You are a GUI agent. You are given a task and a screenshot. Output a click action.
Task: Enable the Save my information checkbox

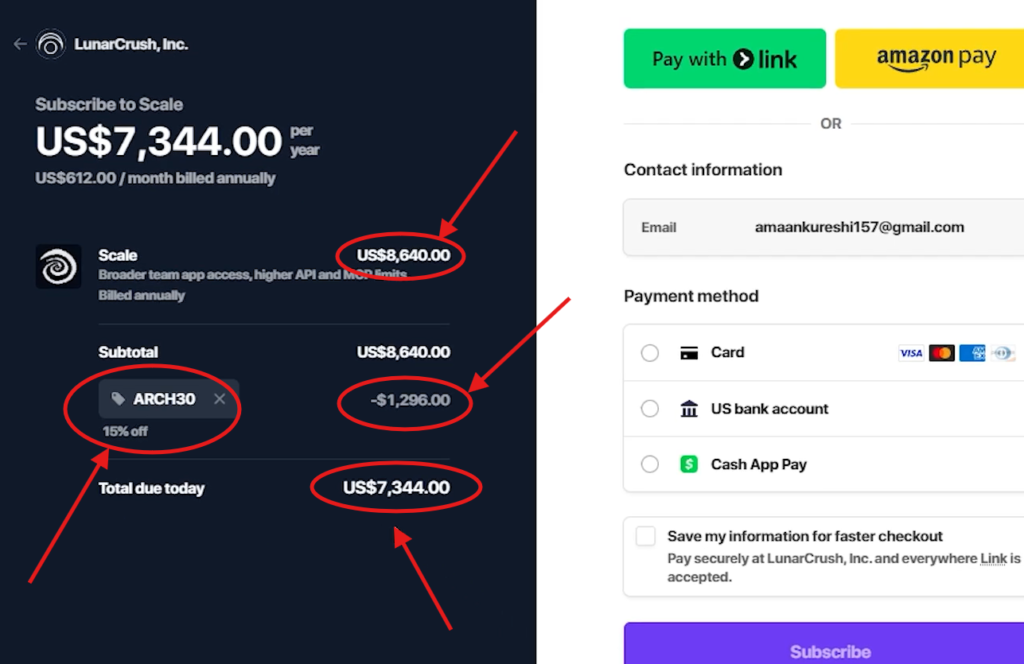645,536
